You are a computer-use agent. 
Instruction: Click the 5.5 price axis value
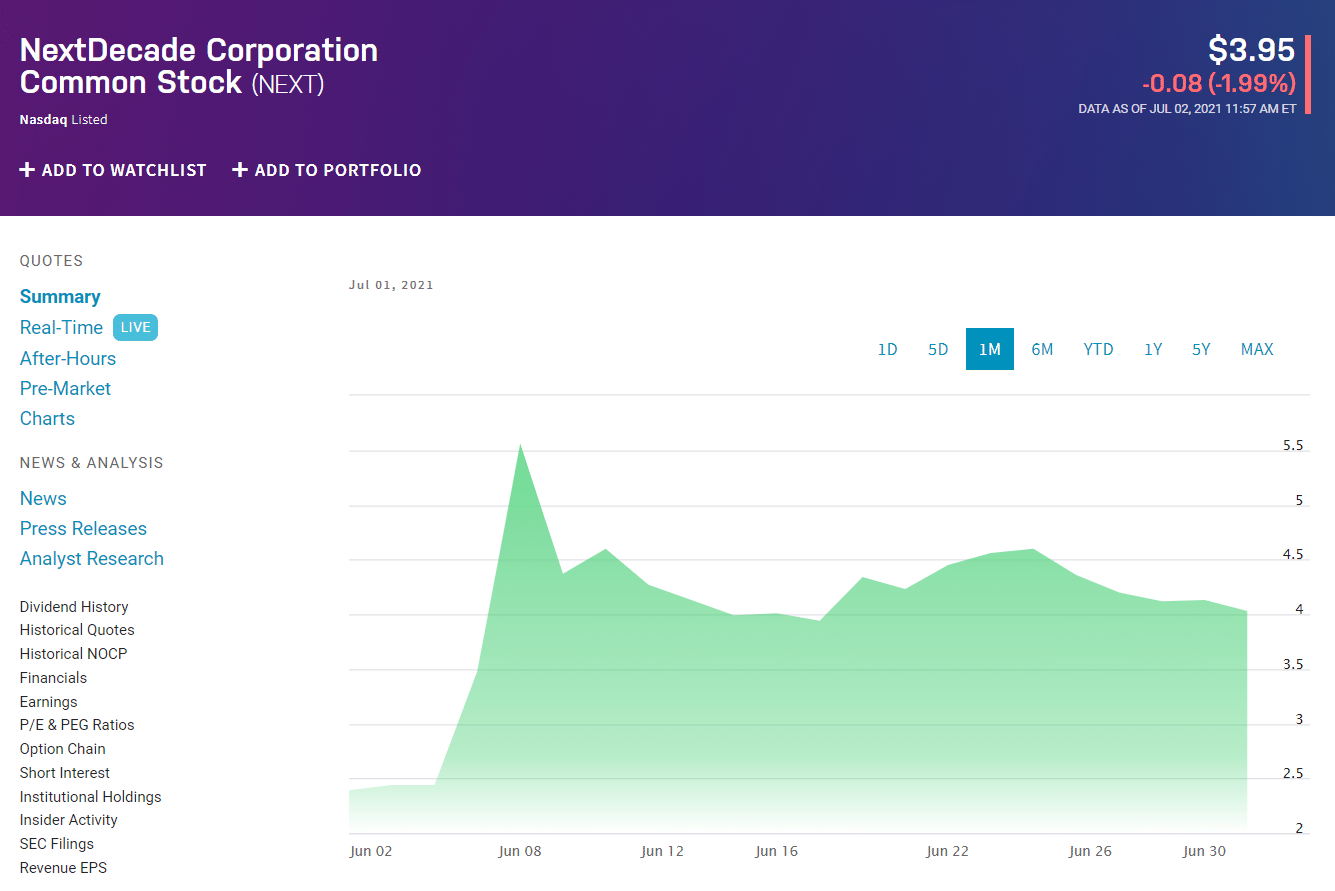tap(1293, 446)
